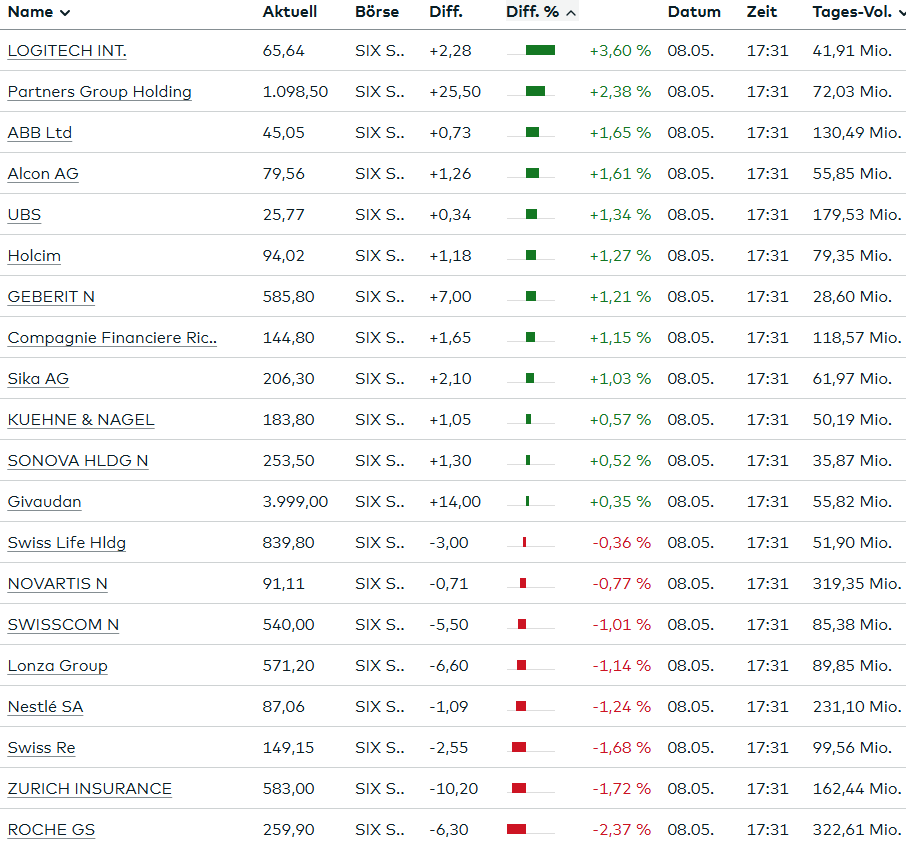This screenshot has width=906, height=847.
Task: Click ROCHE GS -2,37 % change value
Action: click(622, 830)
